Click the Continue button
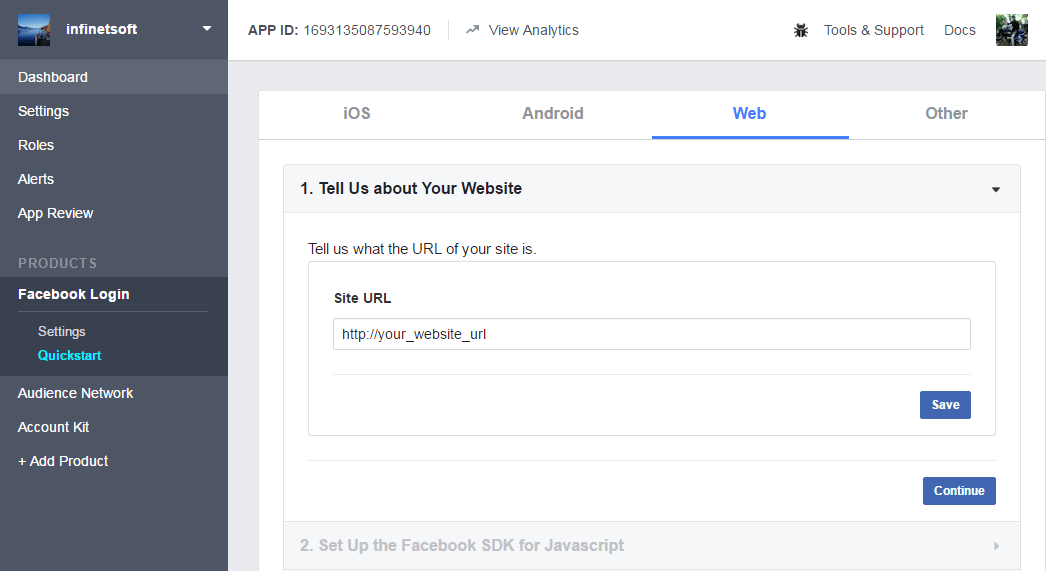Viewport: 1046px width, 571px height. click(x=959, y=491)
